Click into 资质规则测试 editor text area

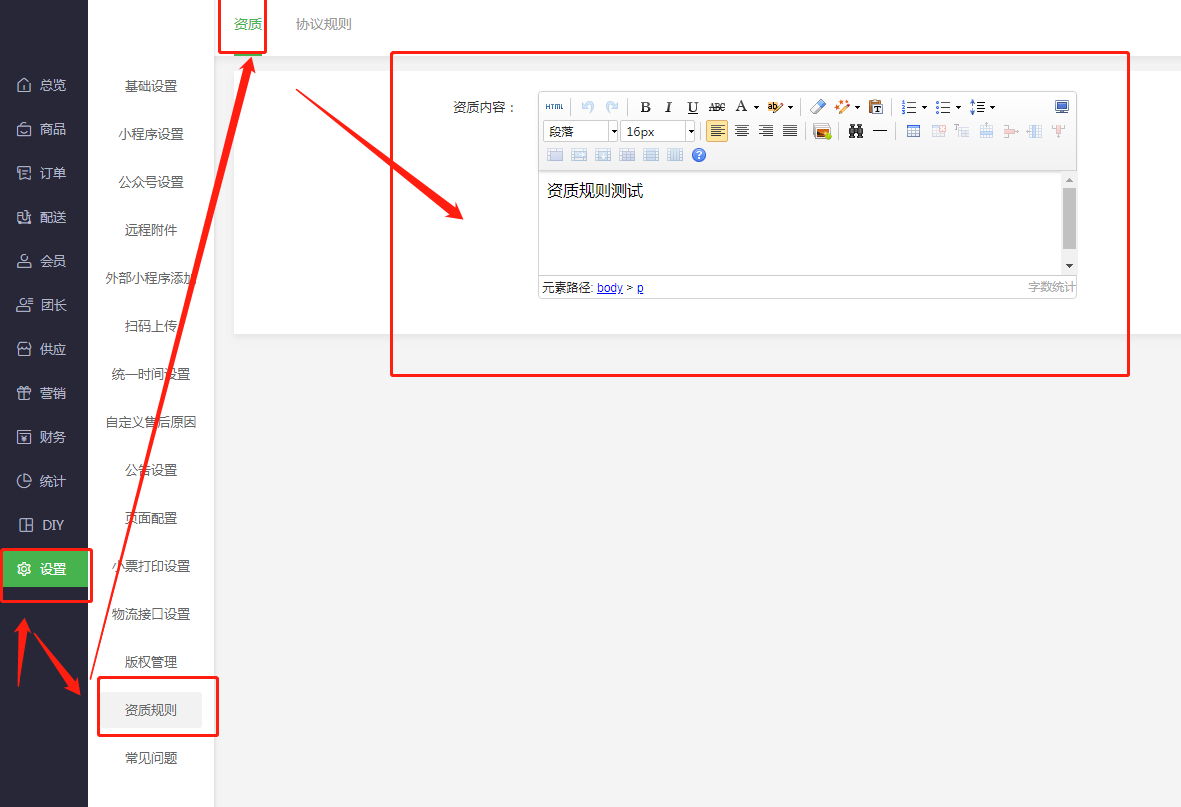800,223
